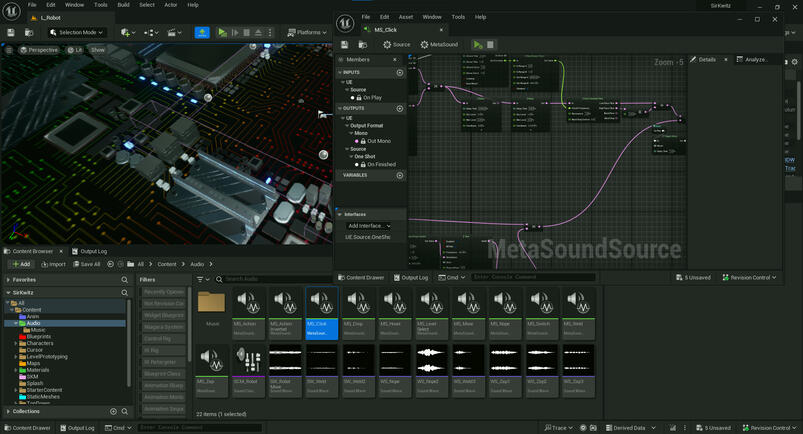Image resolution: width=803 pixels, height=434 pixels.
Task: Toggle the Blueprint Class filter
Action: tap(163, 374)
